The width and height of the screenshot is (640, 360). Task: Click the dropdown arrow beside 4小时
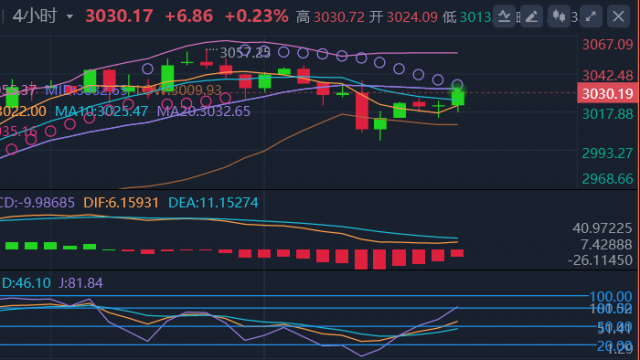pos(70,17)
